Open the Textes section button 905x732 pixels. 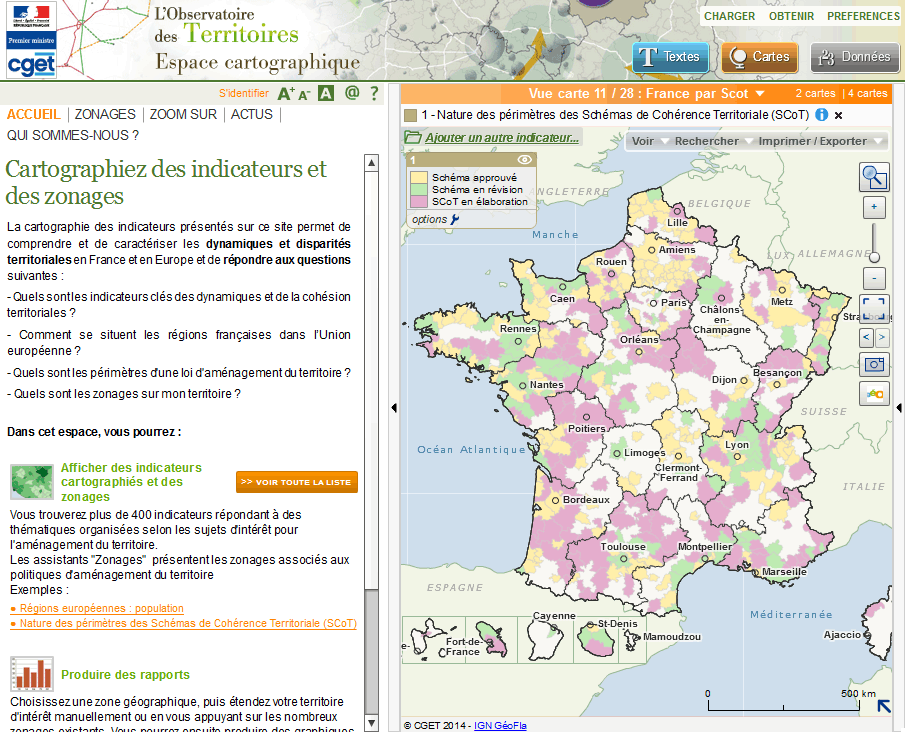(x=671, y=57)
